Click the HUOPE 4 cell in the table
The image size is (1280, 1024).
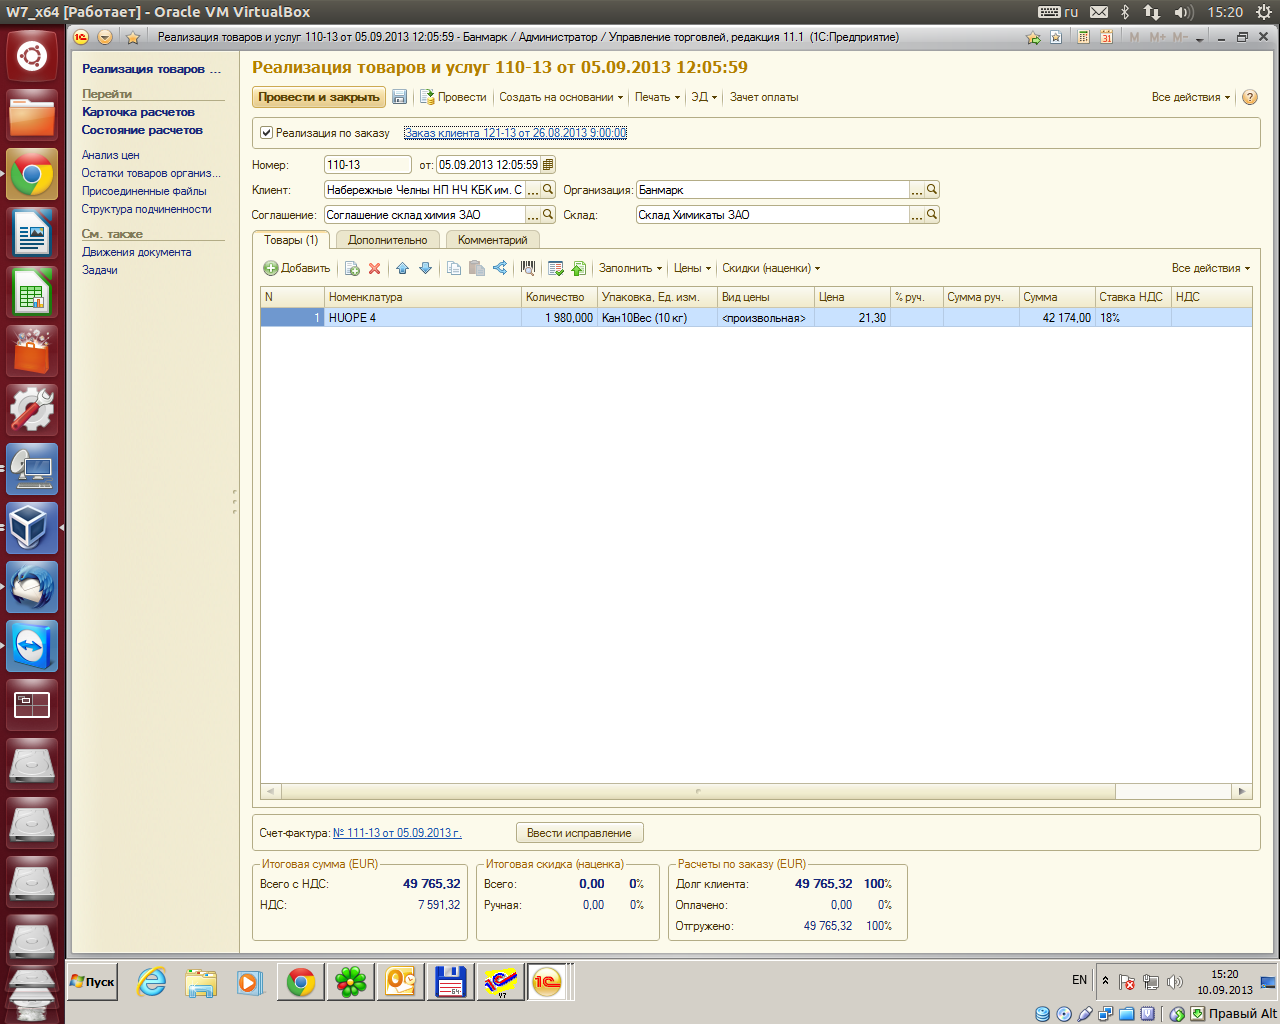tap(423, 318)
